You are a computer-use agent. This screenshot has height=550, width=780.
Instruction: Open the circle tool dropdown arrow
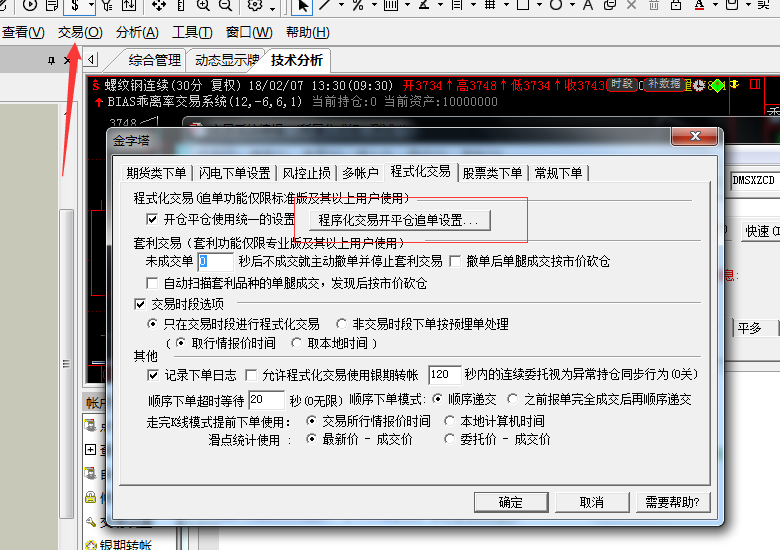tap(572, 6)
